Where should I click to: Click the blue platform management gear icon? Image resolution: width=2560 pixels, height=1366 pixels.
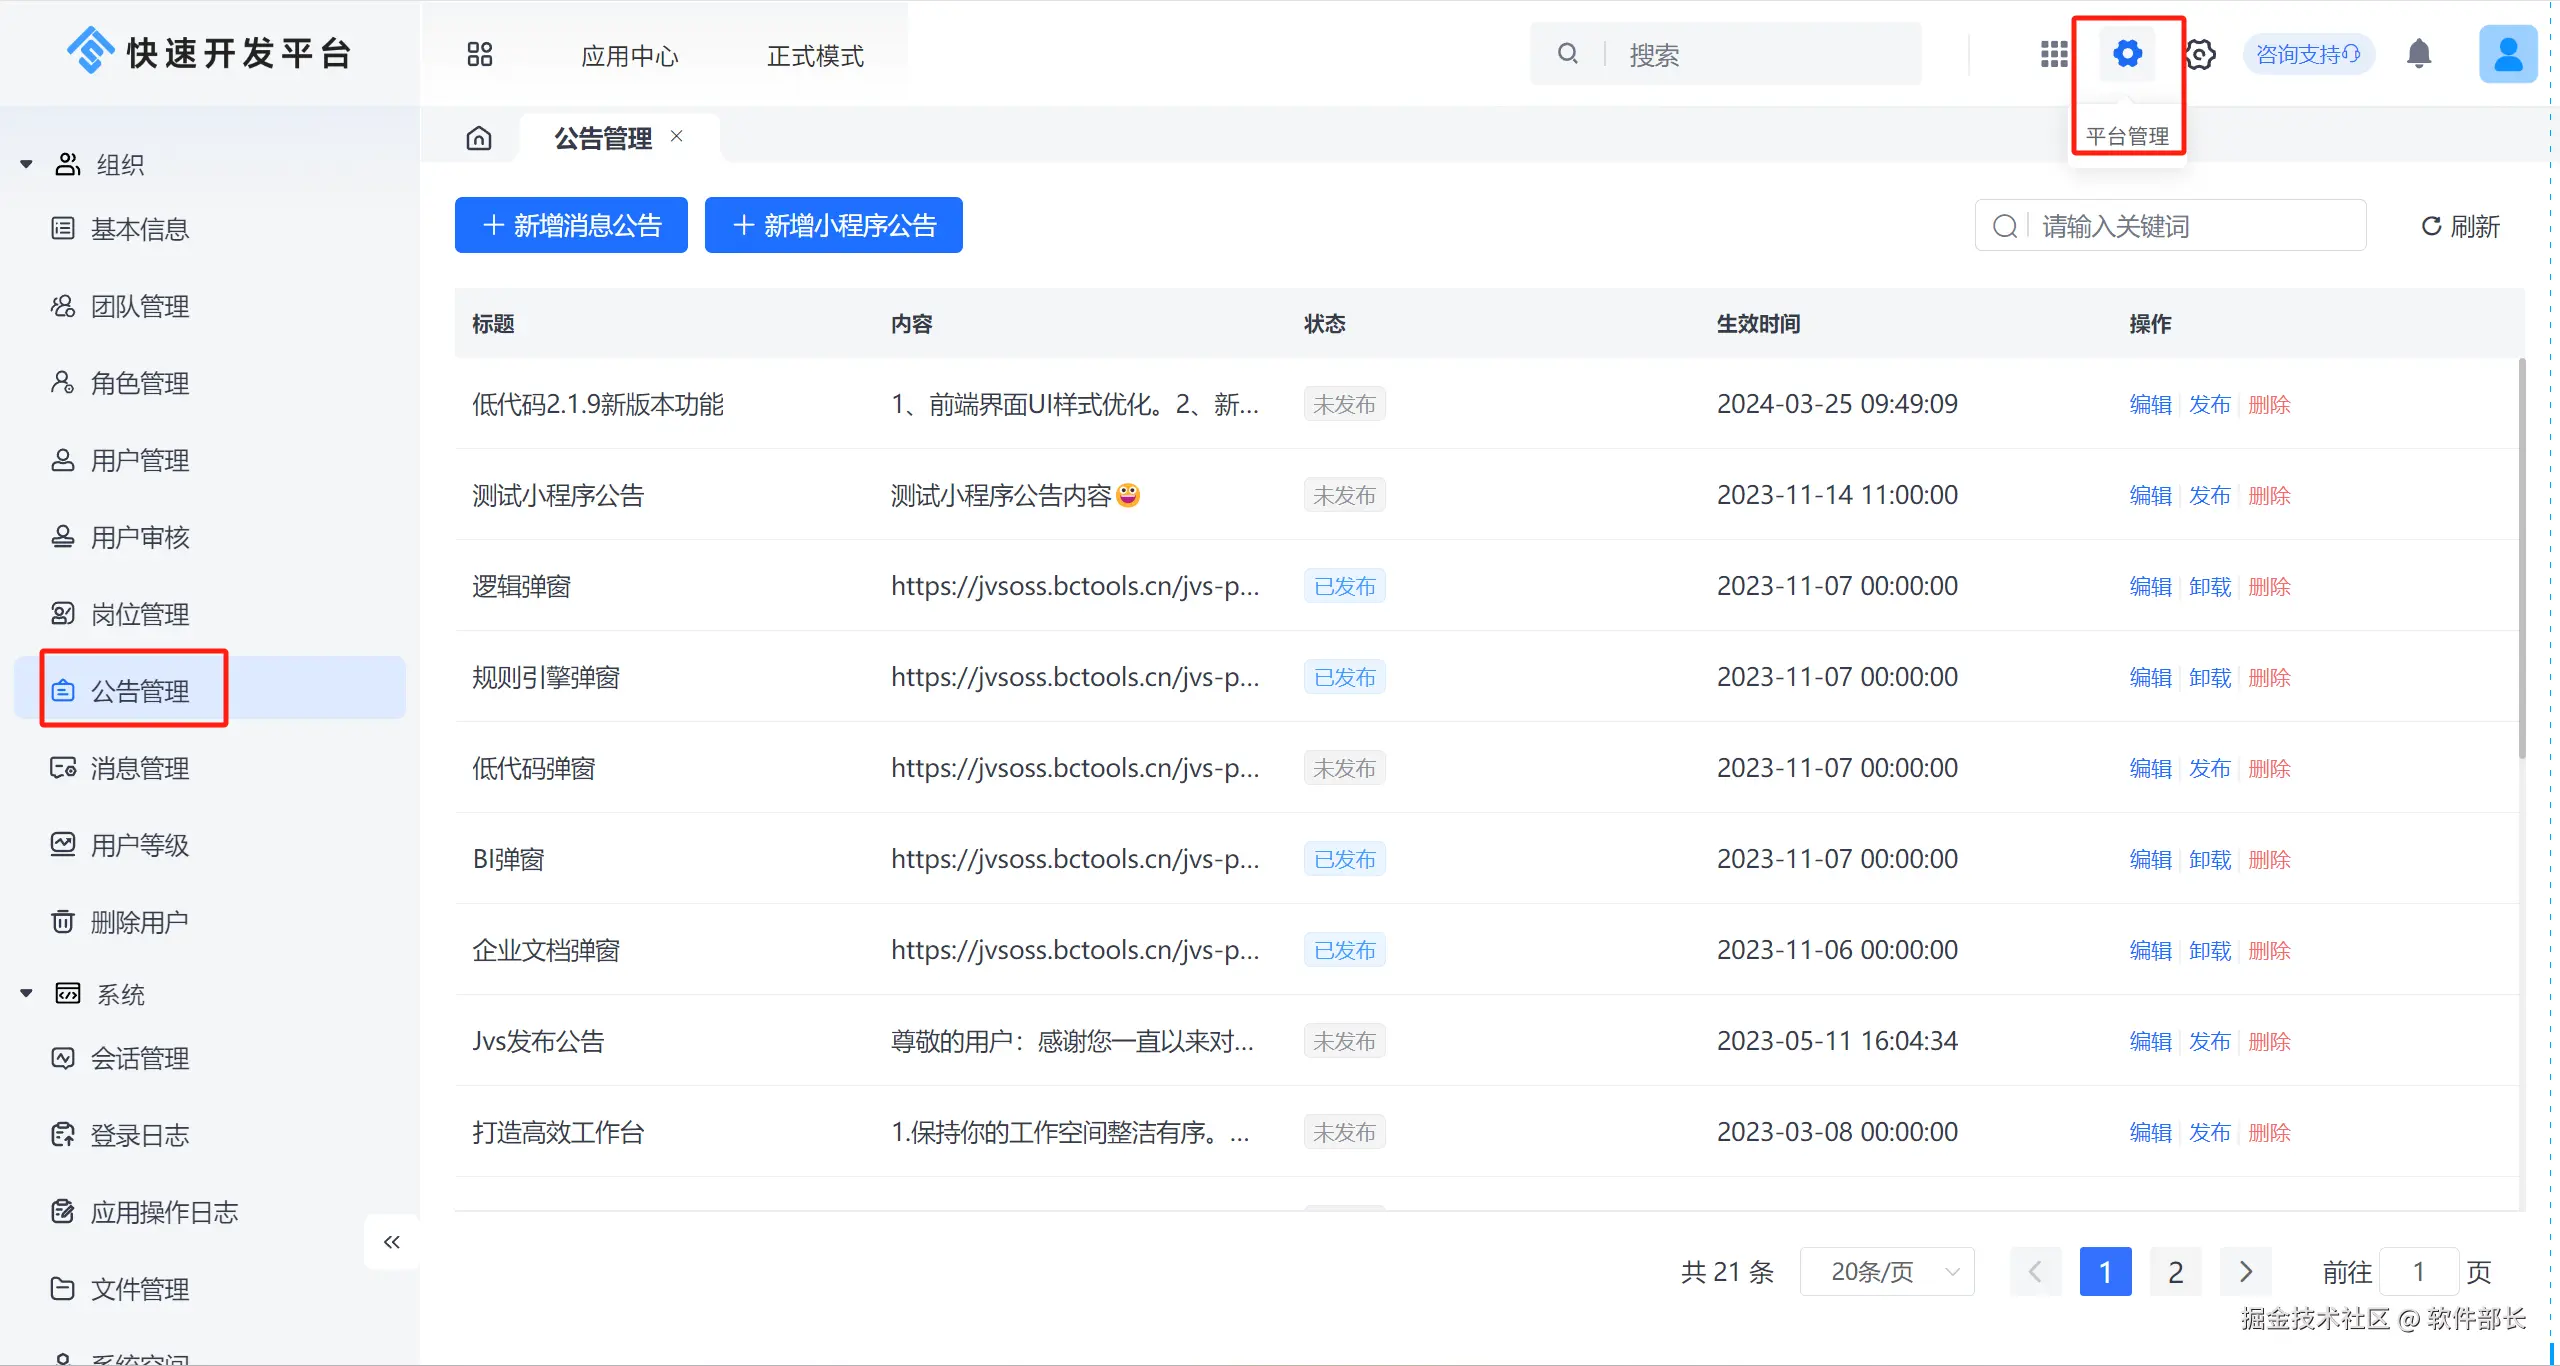click(x=2127, y=54)
